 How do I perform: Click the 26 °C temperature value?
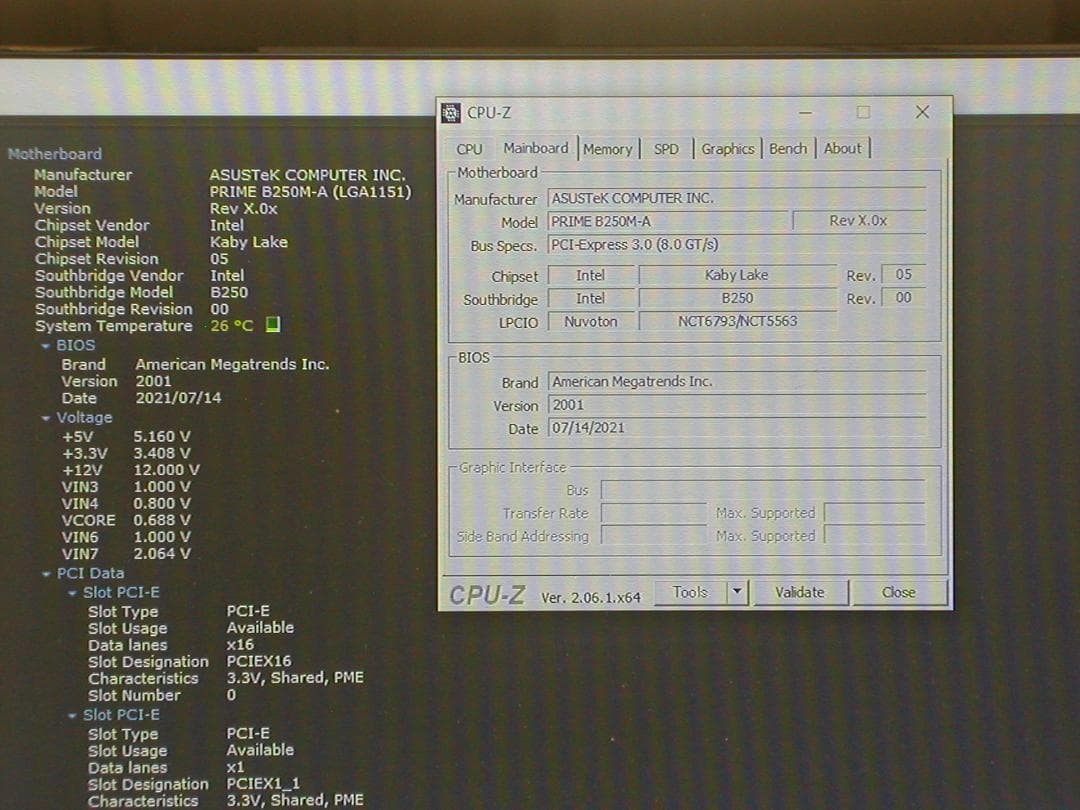[x=231, y=326]
